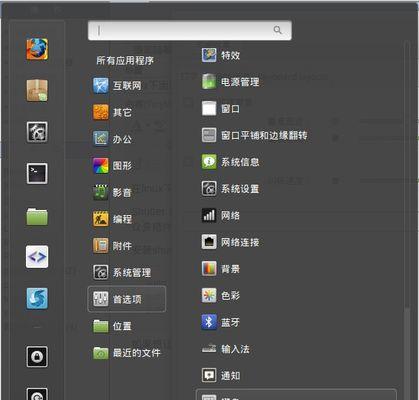Select the 首选项 preferences category
419x400 pixels.
[127, 299]
